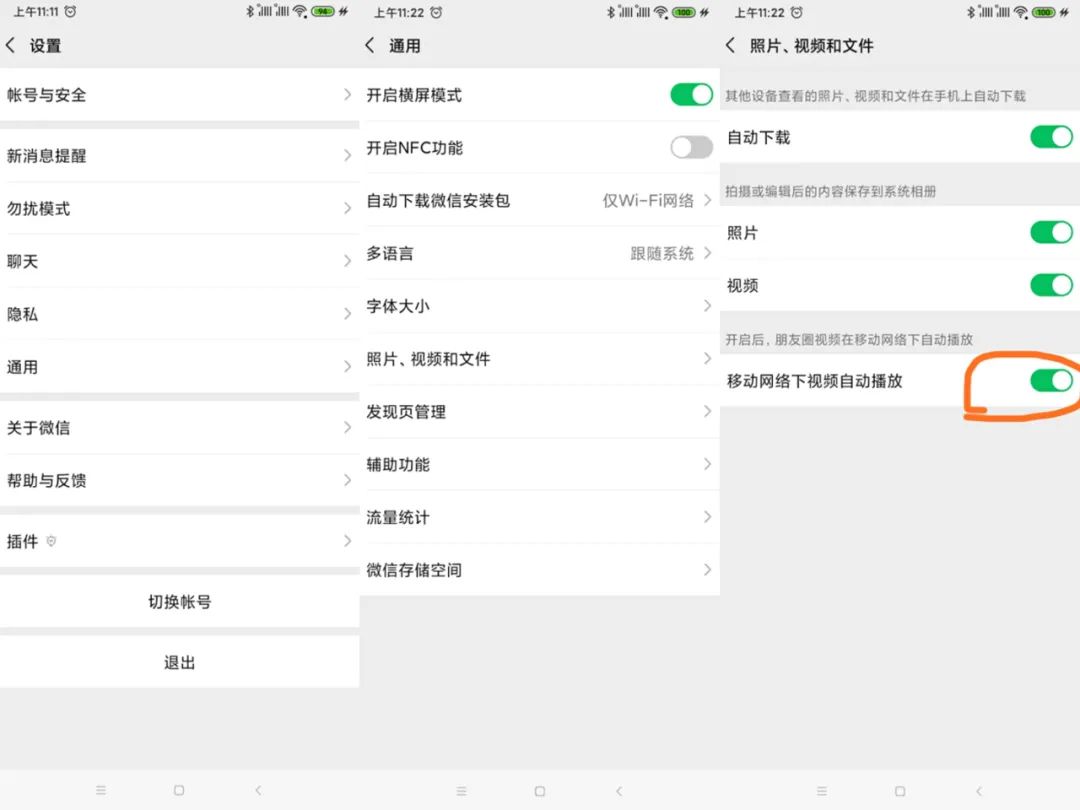Viewport: 1080px width, 810px height.
Task: Tap battery icon in 通用 screen status bar
Action: (683, 12)
